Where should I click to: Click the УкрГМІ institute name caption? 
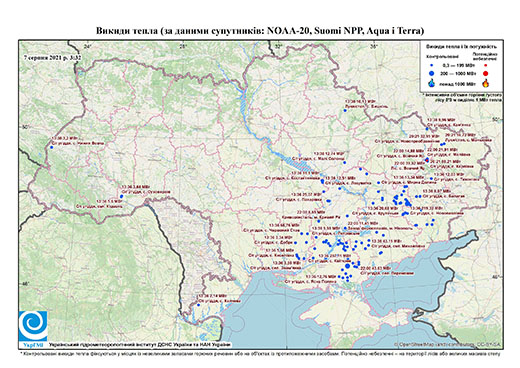tap(140, 345)
